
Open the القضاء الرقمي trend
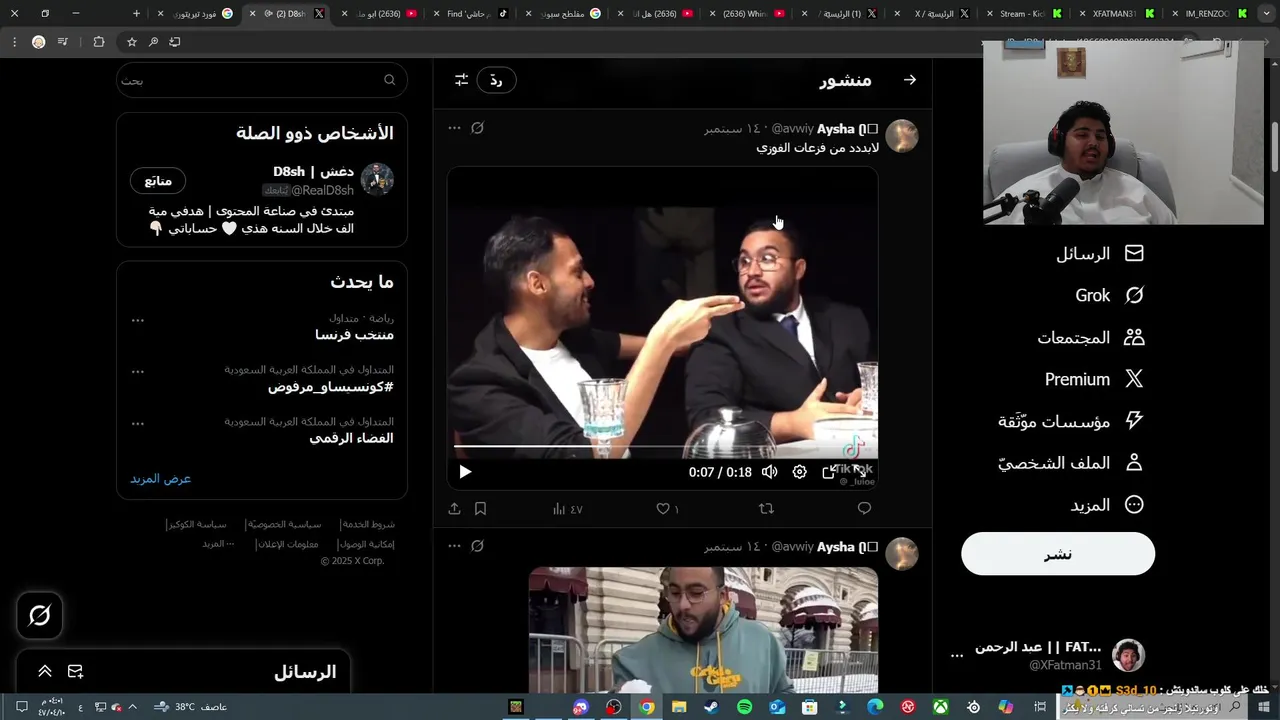tap(351, 438)
